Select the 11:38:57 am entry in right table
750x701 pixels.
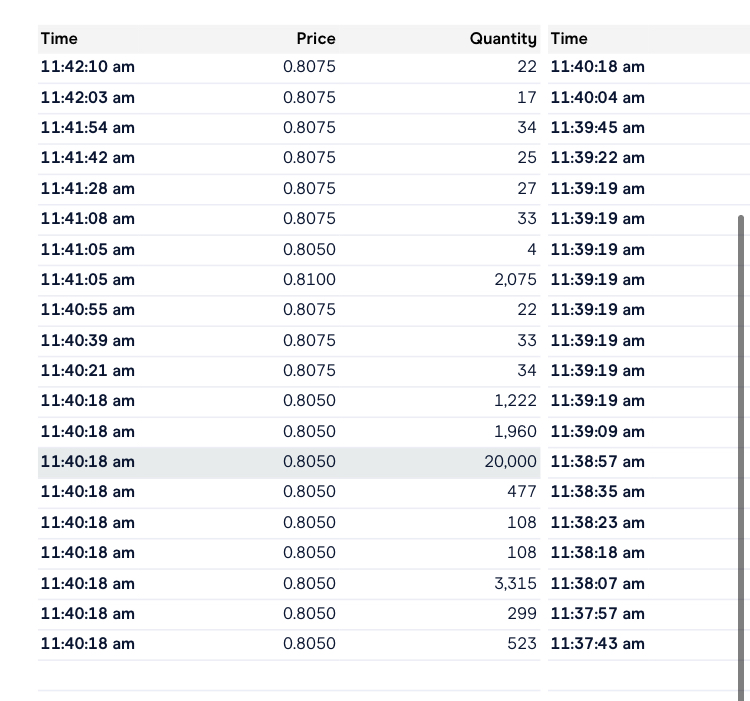598,462
